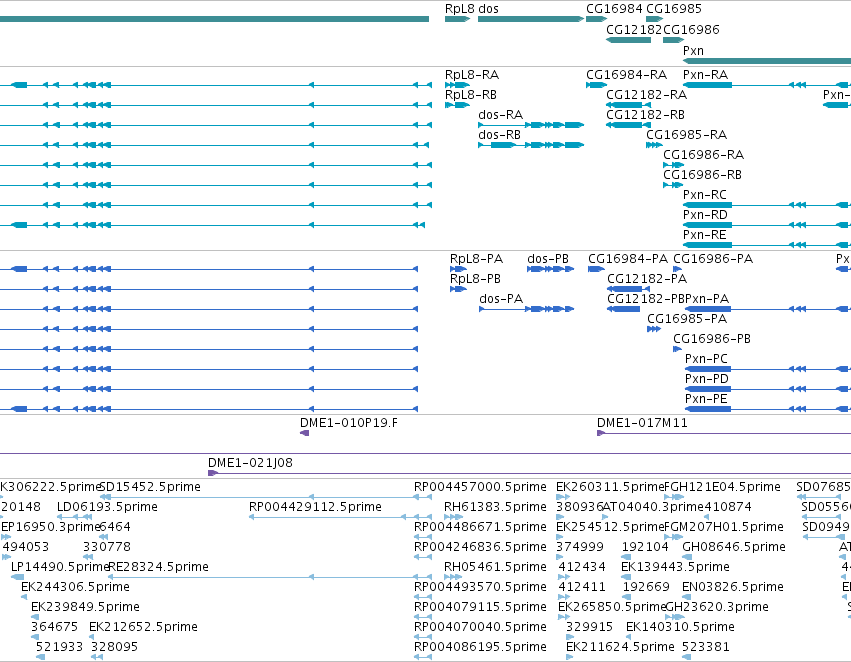This screenshot has height=662, width=851.
Task: Click the dos-RA transcript label
Action: (x=500, y=115)
